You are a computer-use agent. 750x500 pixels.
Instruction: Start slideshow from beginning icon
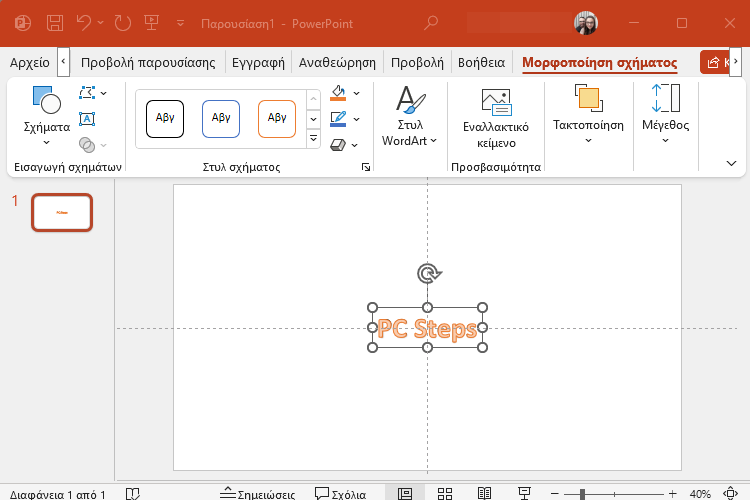152,22
